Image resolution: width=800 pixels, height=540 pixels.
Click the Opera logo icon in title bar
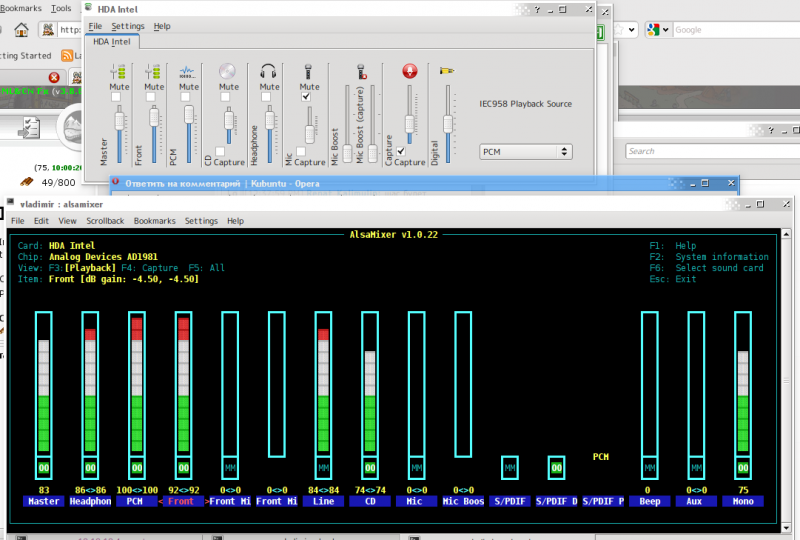[115, 182]
